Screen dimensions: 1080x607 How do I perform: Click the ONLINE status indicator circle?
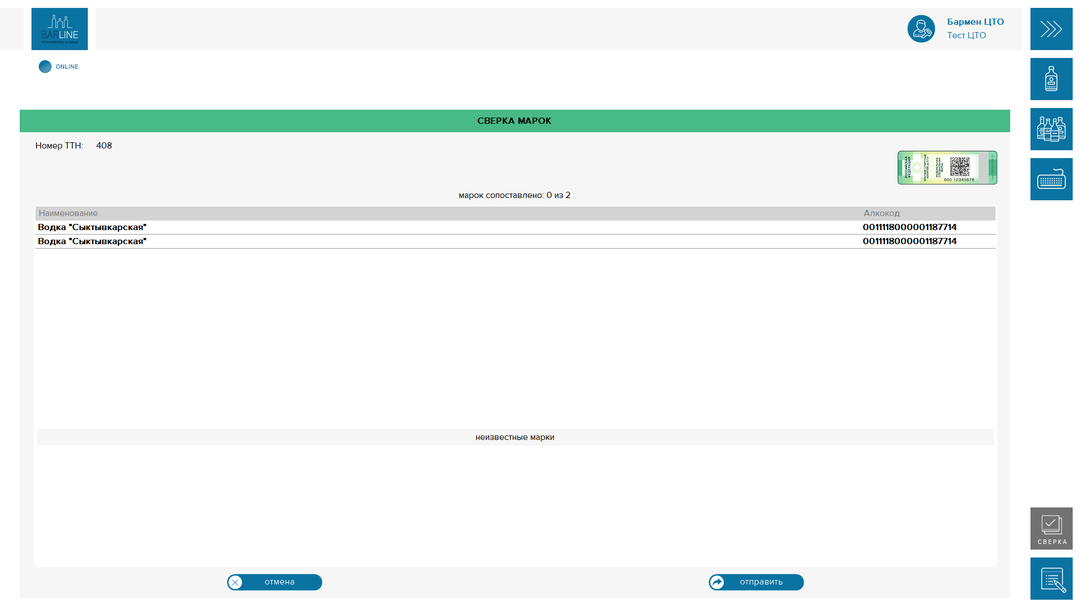[x=45, y=67]
